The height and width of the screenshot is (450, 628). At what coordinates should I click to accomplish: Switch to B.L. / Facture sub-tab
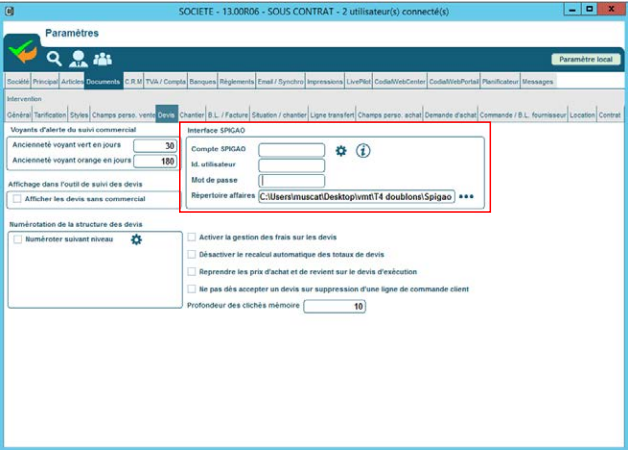(x=227, y=115)
